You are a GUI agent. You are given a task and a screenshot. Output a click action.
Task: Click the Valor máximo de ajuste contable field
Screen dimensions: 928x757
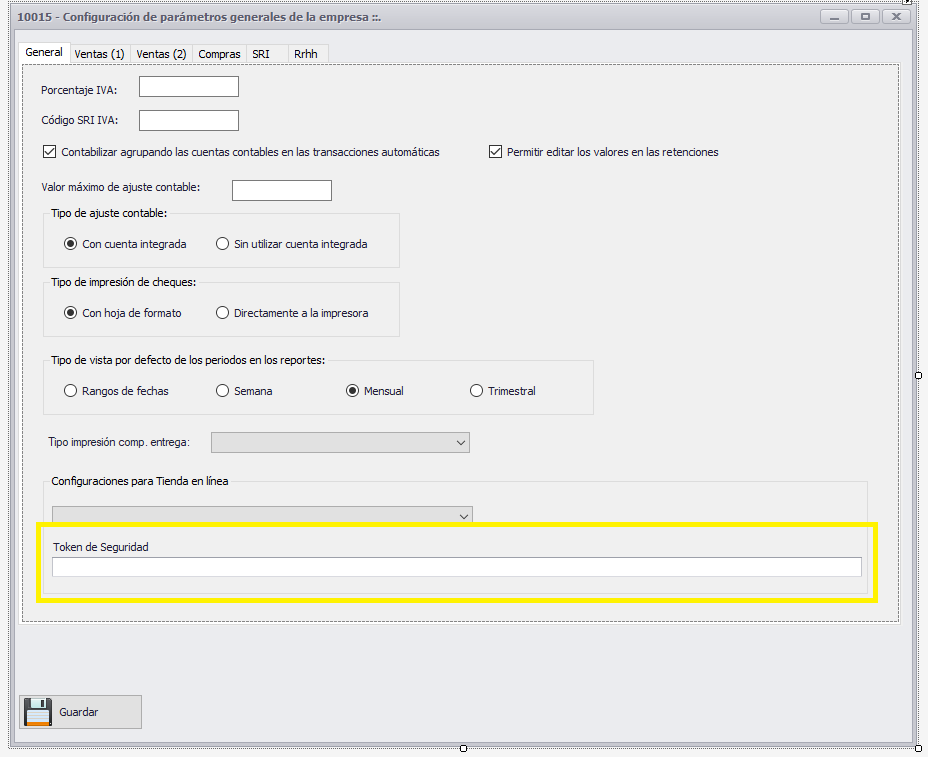[281, 191]
